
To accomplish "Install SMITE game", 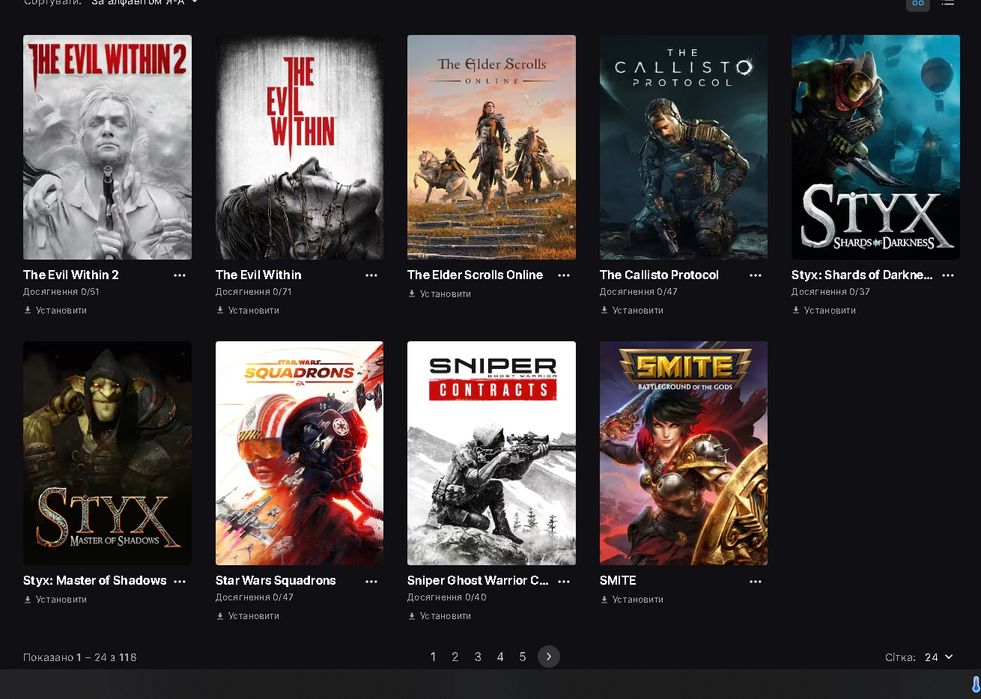I will 631,599.
